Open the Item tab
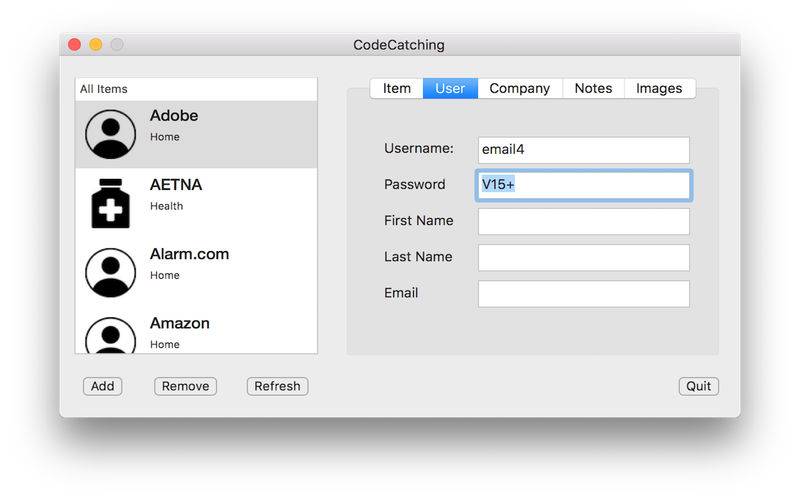This screenshot has height=500, width=800. point(396,88)
